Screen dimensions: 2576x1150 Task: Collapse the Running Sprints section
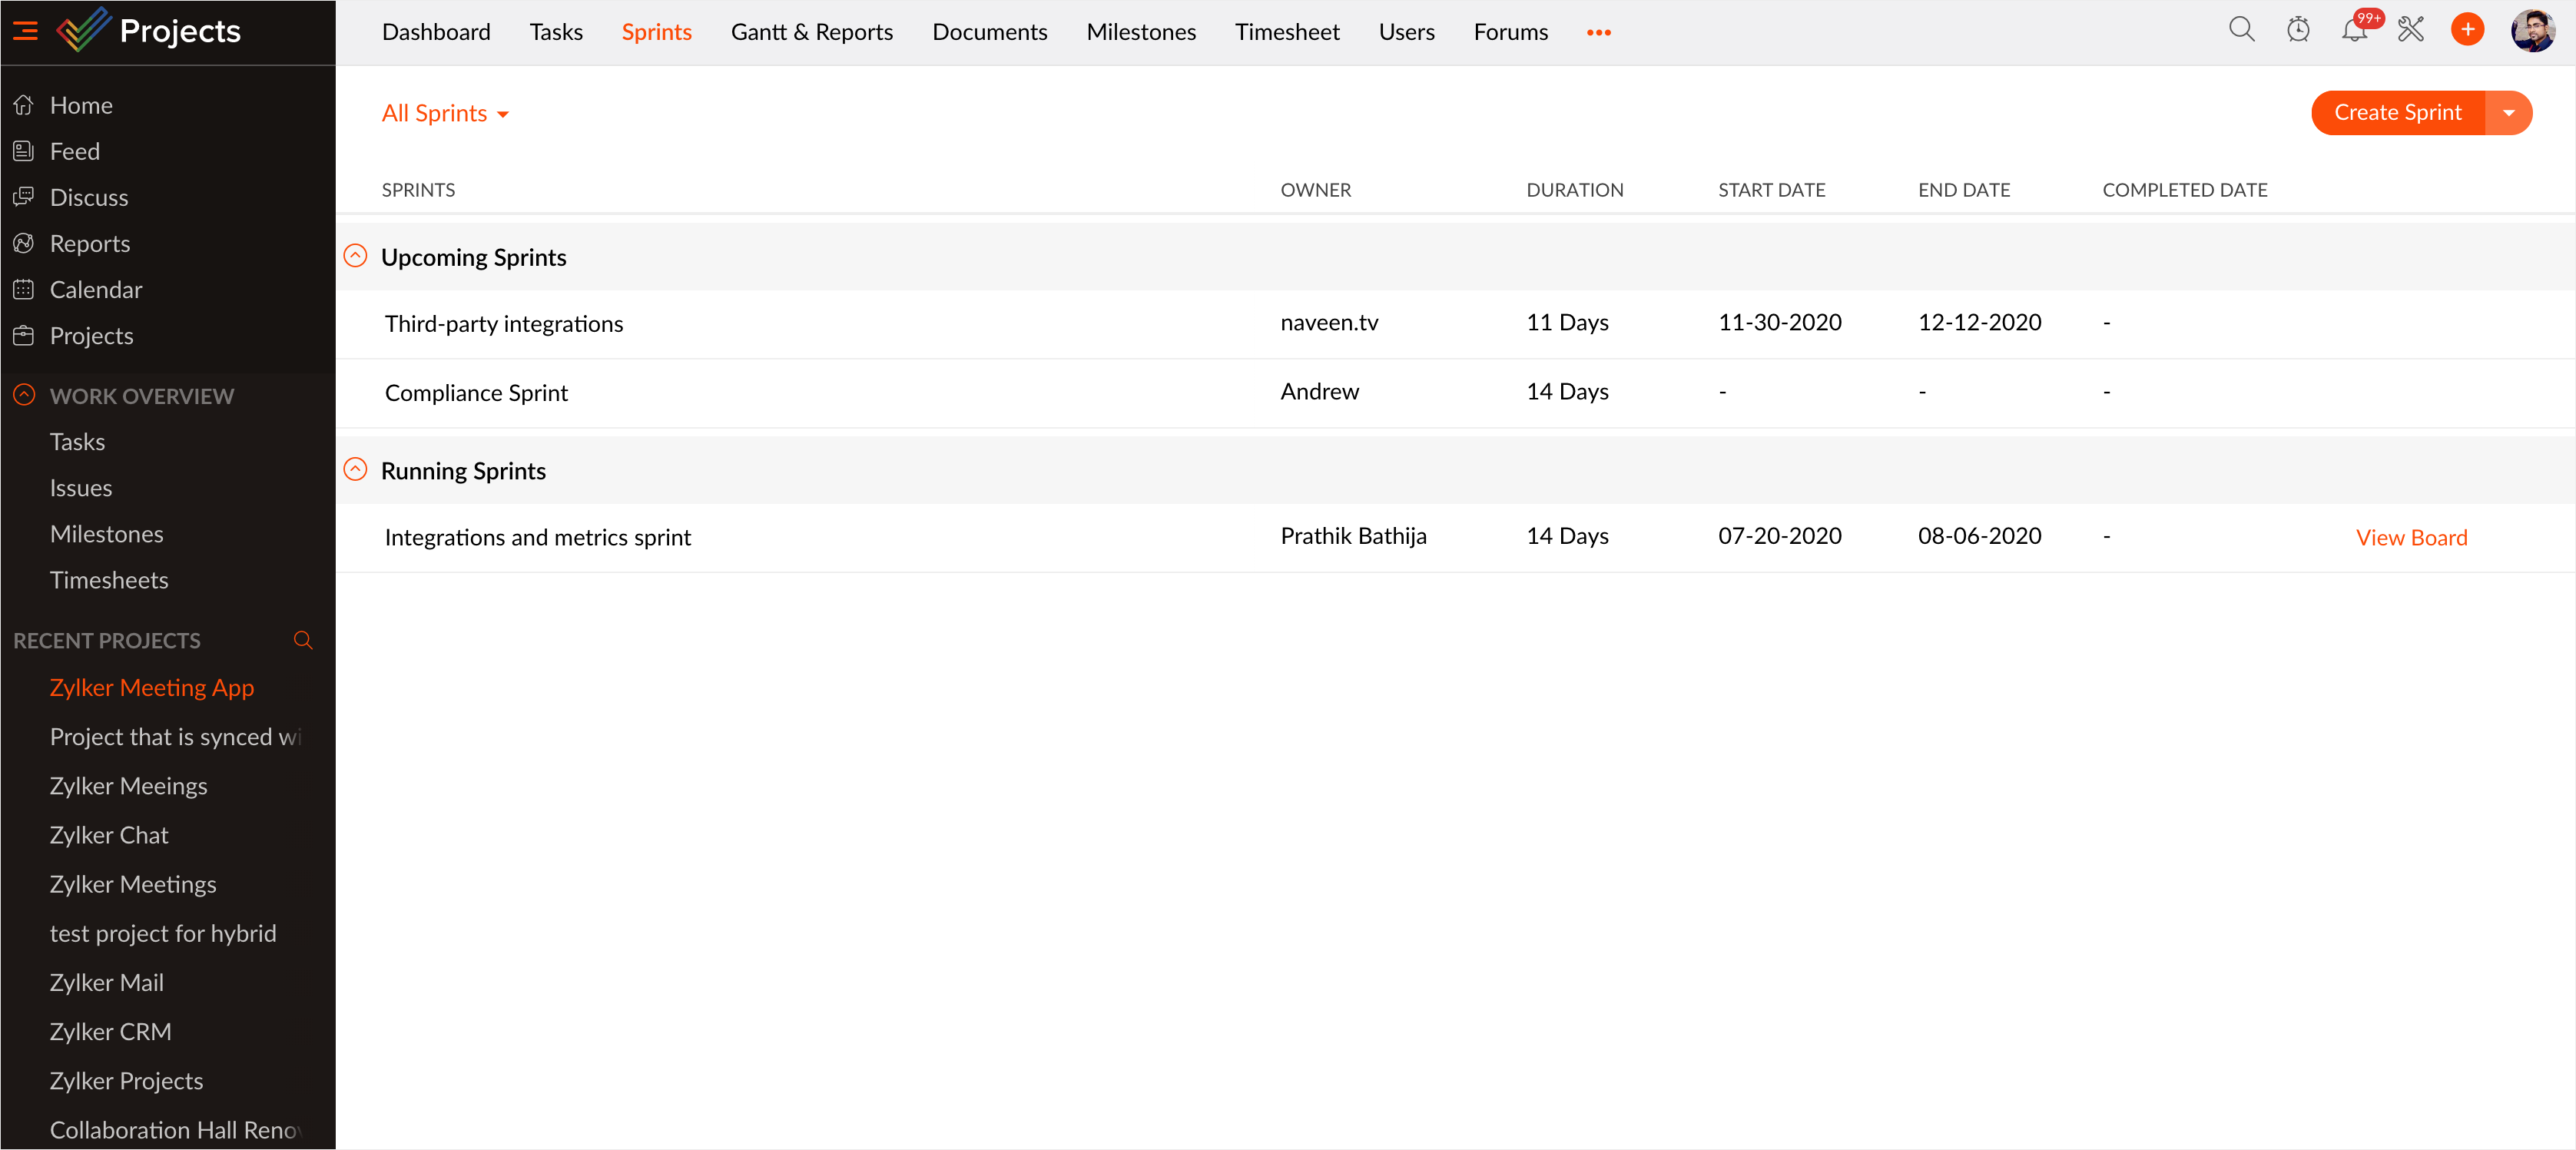(x=355, y=469)
